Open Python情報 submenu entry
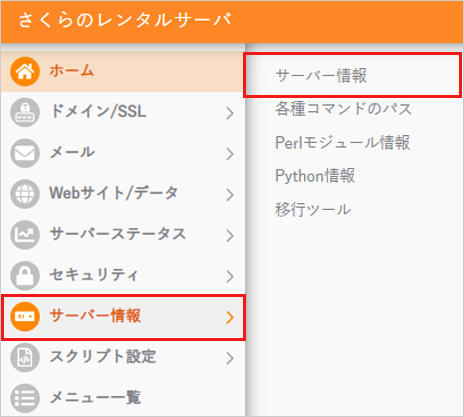Viewport: 464px width, 417px height. [x=315, y=176]
